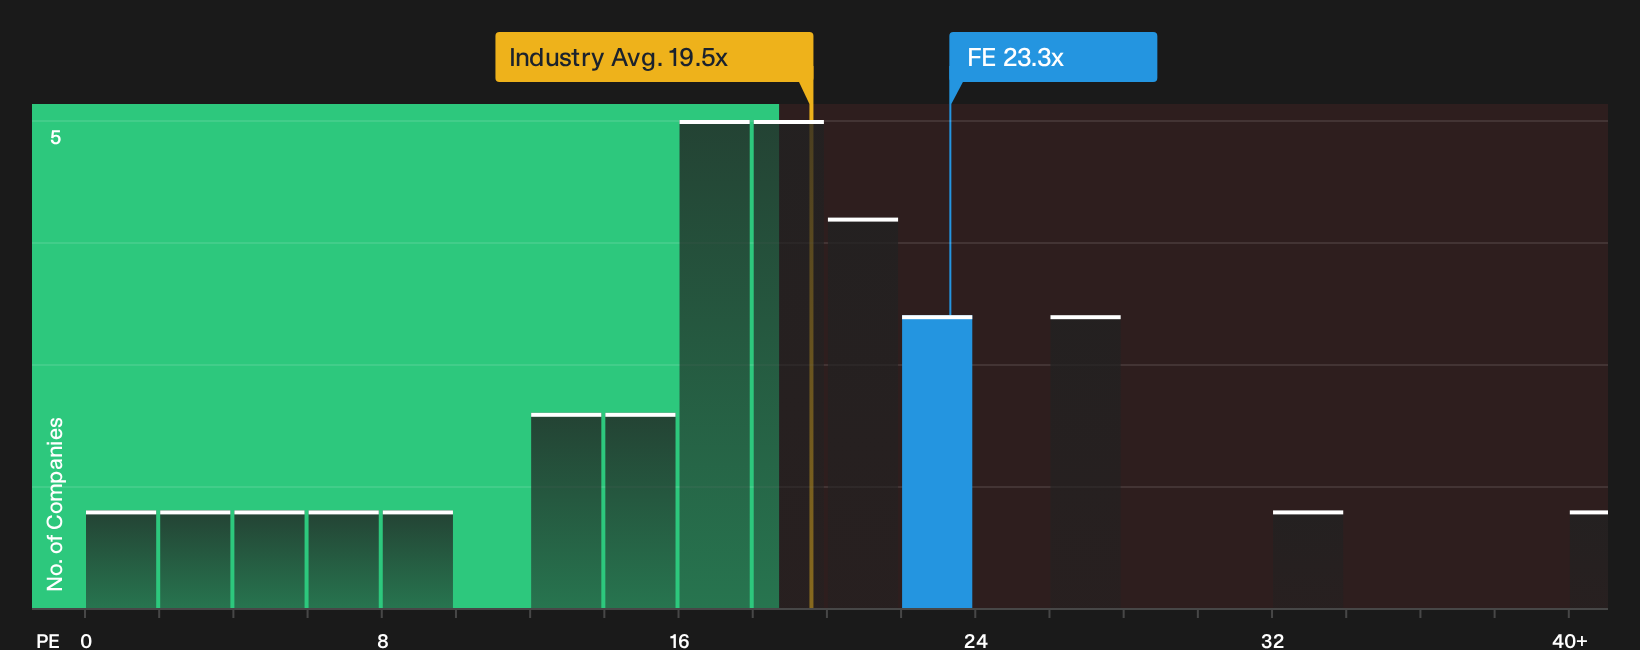The height and width of the screenshot is (650, 1640).
Task: Click the y-axis value 5
Action: pos(56,138)
